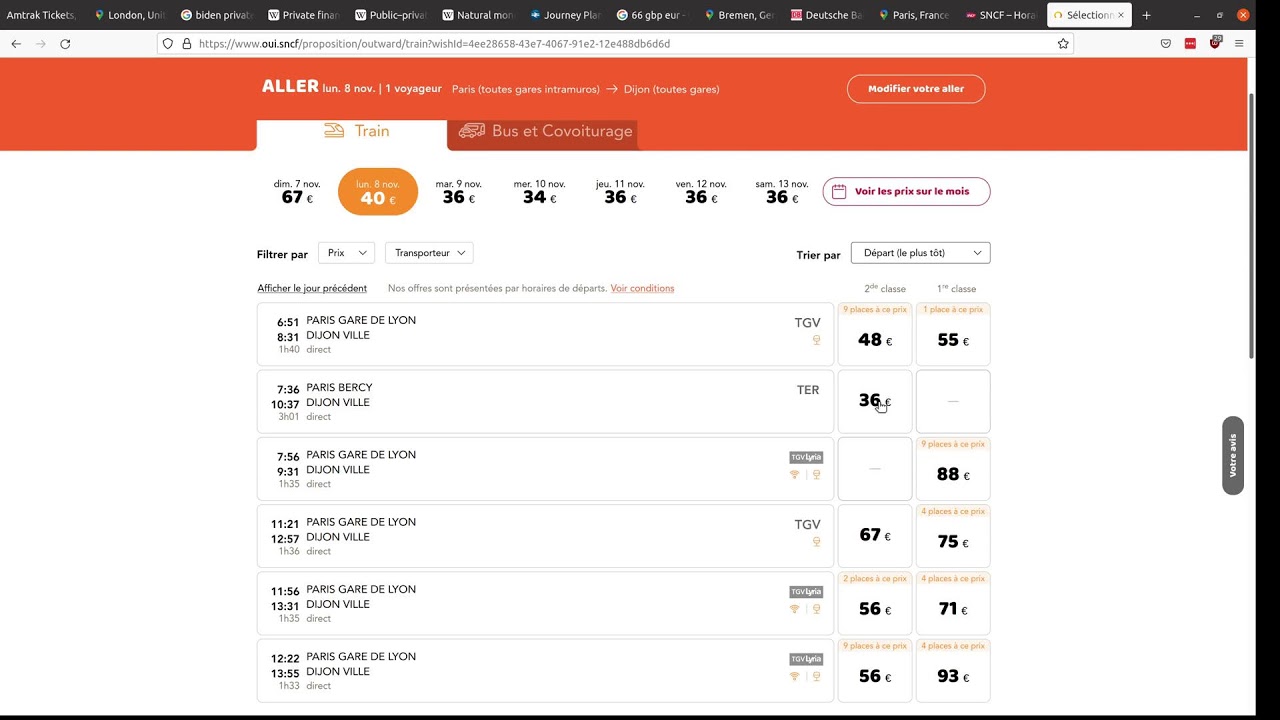Image resolution: width=1280 pixels, height=720 pixels.
Task: Click the red extension icon in the toolbar
Action: 1190,44
